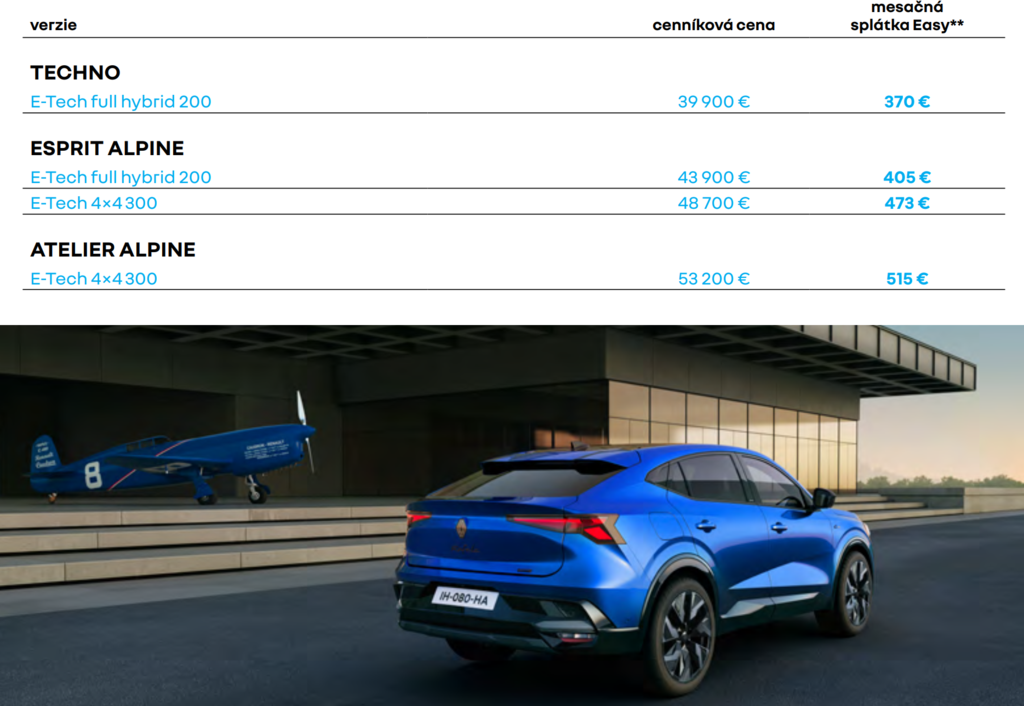Image resolution: width=1024 pixels, height=706 pixels.
Task: Click the 39 900 € list price
Action: pyautogui.click(x=713, y=102)
